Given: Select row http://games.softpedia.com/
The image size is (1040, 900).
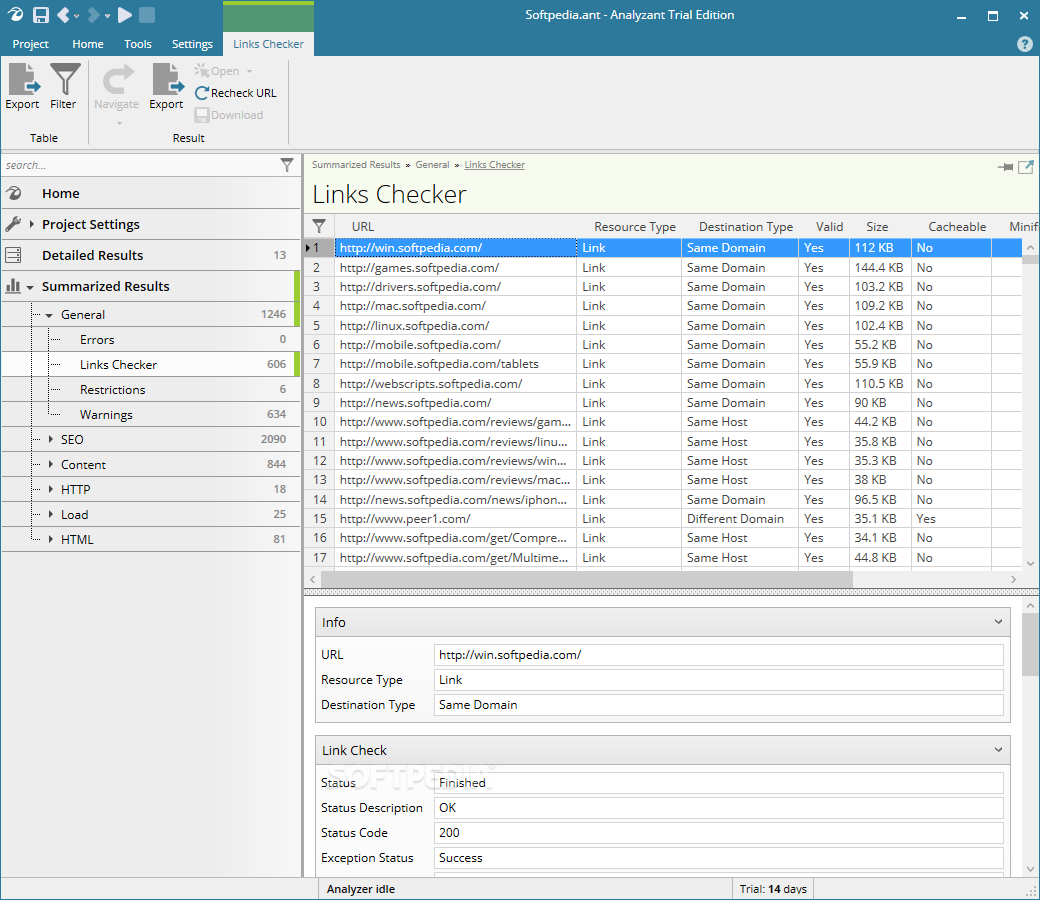Looking at the screenshot, I should point(663,267).
